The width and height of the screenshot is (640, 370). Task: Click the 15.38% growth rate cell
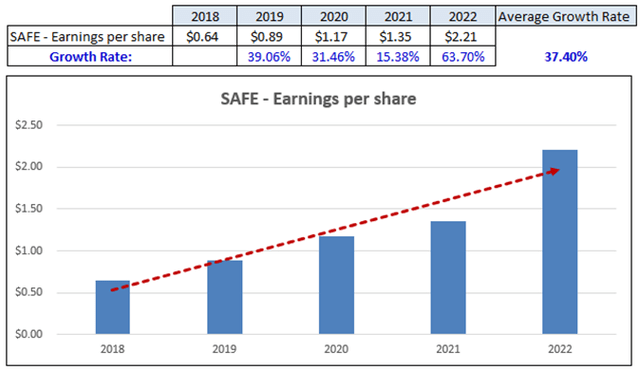(398, 56)
